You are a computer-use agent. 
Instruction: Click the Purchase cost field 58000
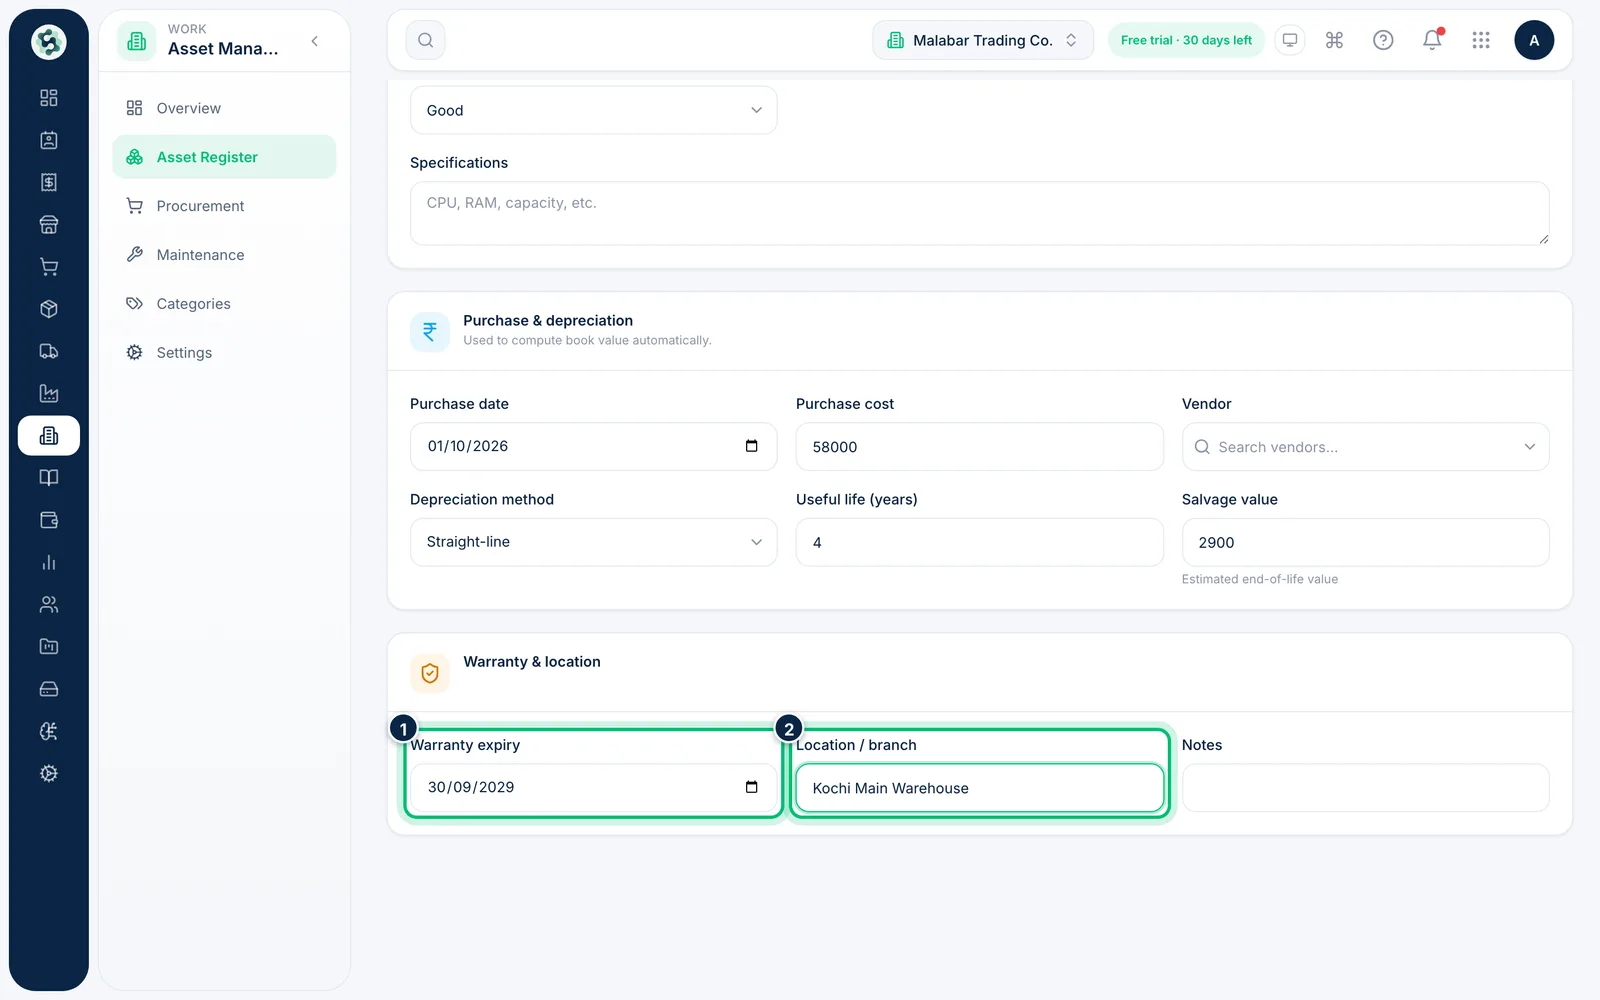pos(979,447)
